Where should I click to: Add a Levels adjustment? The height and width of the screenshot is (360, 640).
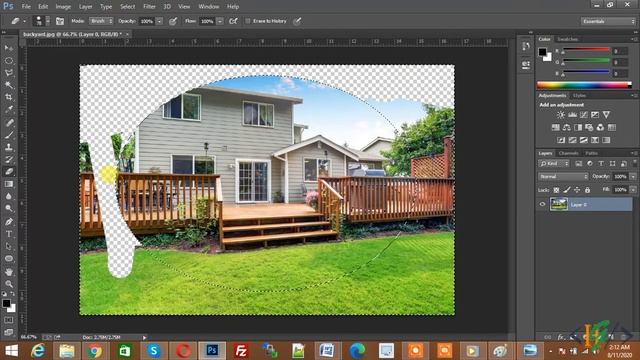click(x=572, y=115)
